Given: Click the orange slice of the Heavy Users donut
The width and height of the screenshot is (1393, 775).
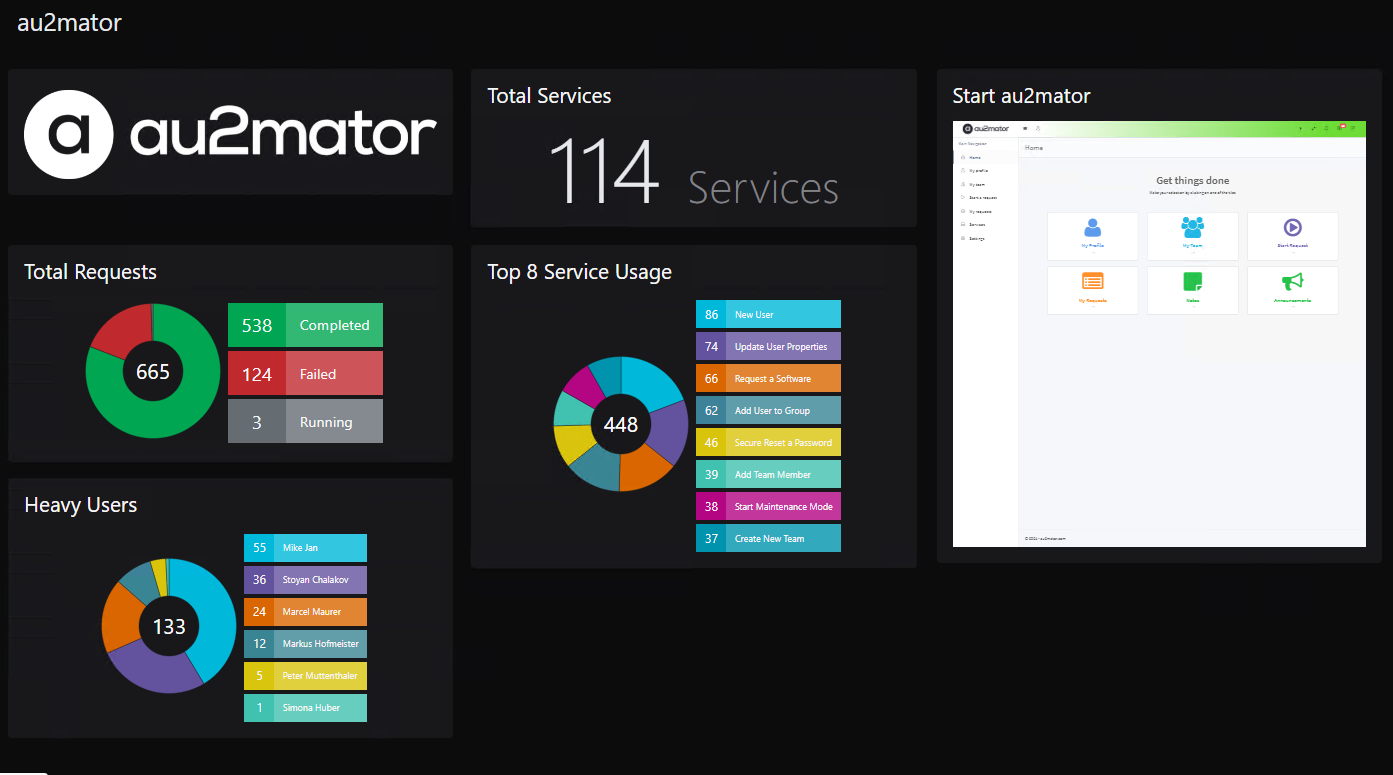Looking at the screenshot, I should [120, 618].
